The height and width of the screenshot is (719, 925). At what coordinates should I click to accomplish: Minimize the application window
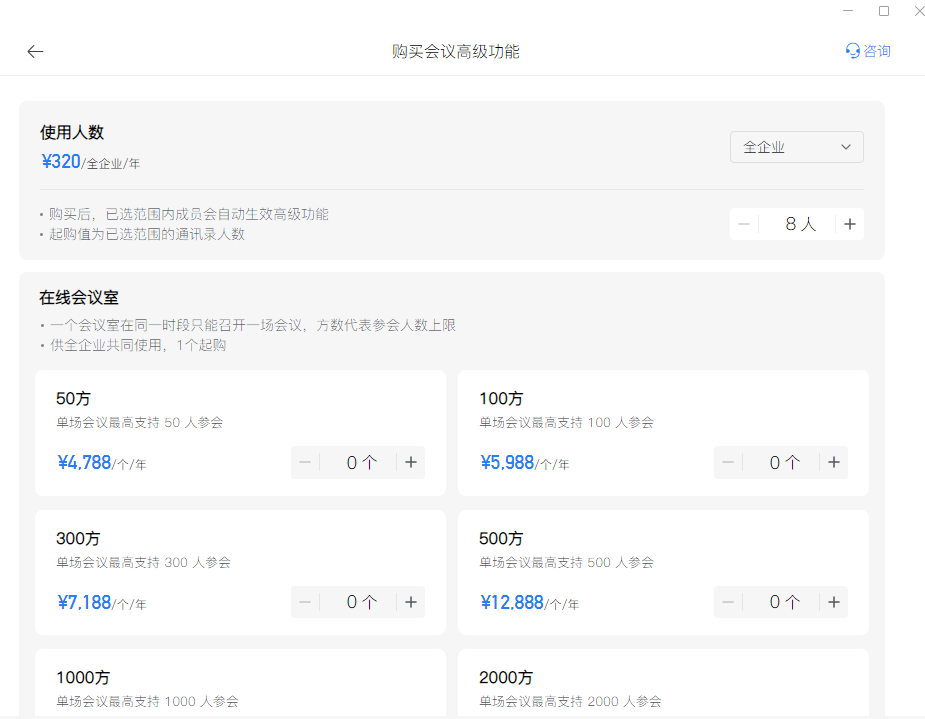(x=848, y=11)
